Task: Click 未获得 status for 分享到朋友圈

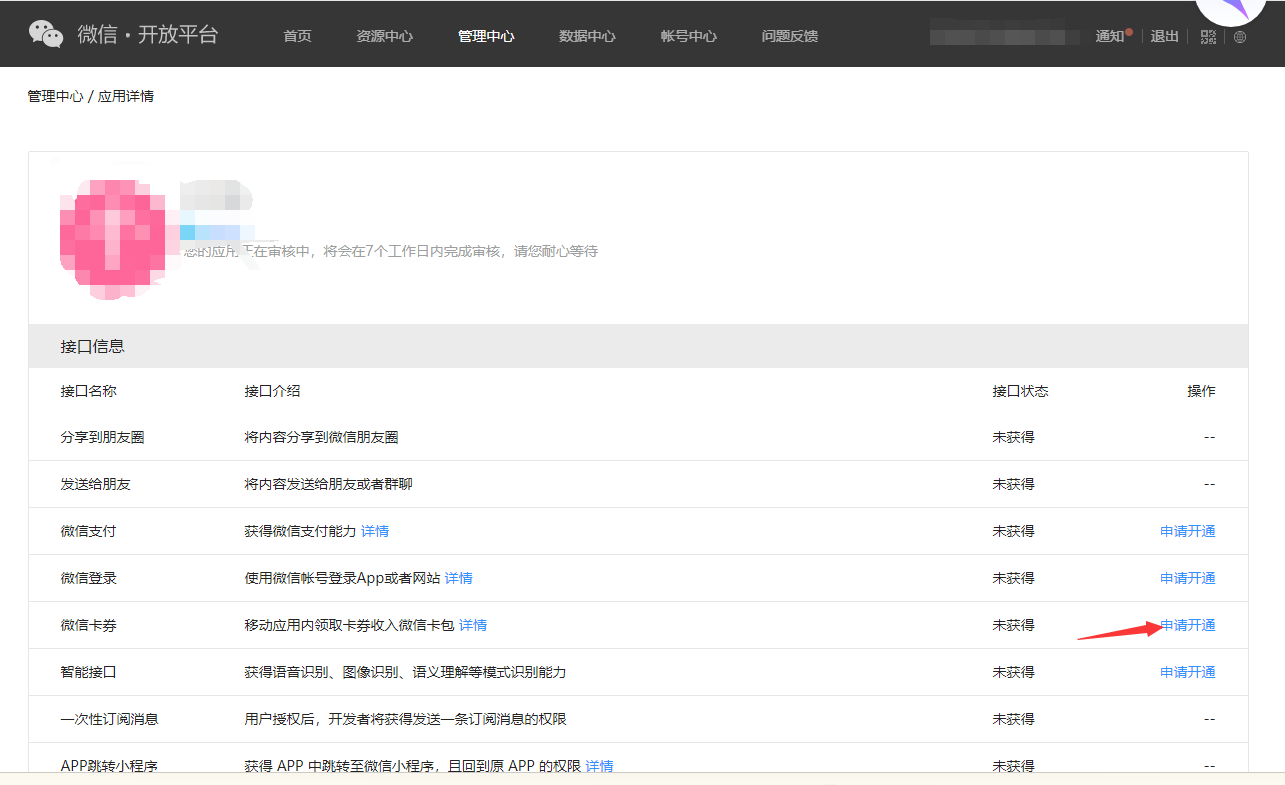Action: pos(1013,437)
